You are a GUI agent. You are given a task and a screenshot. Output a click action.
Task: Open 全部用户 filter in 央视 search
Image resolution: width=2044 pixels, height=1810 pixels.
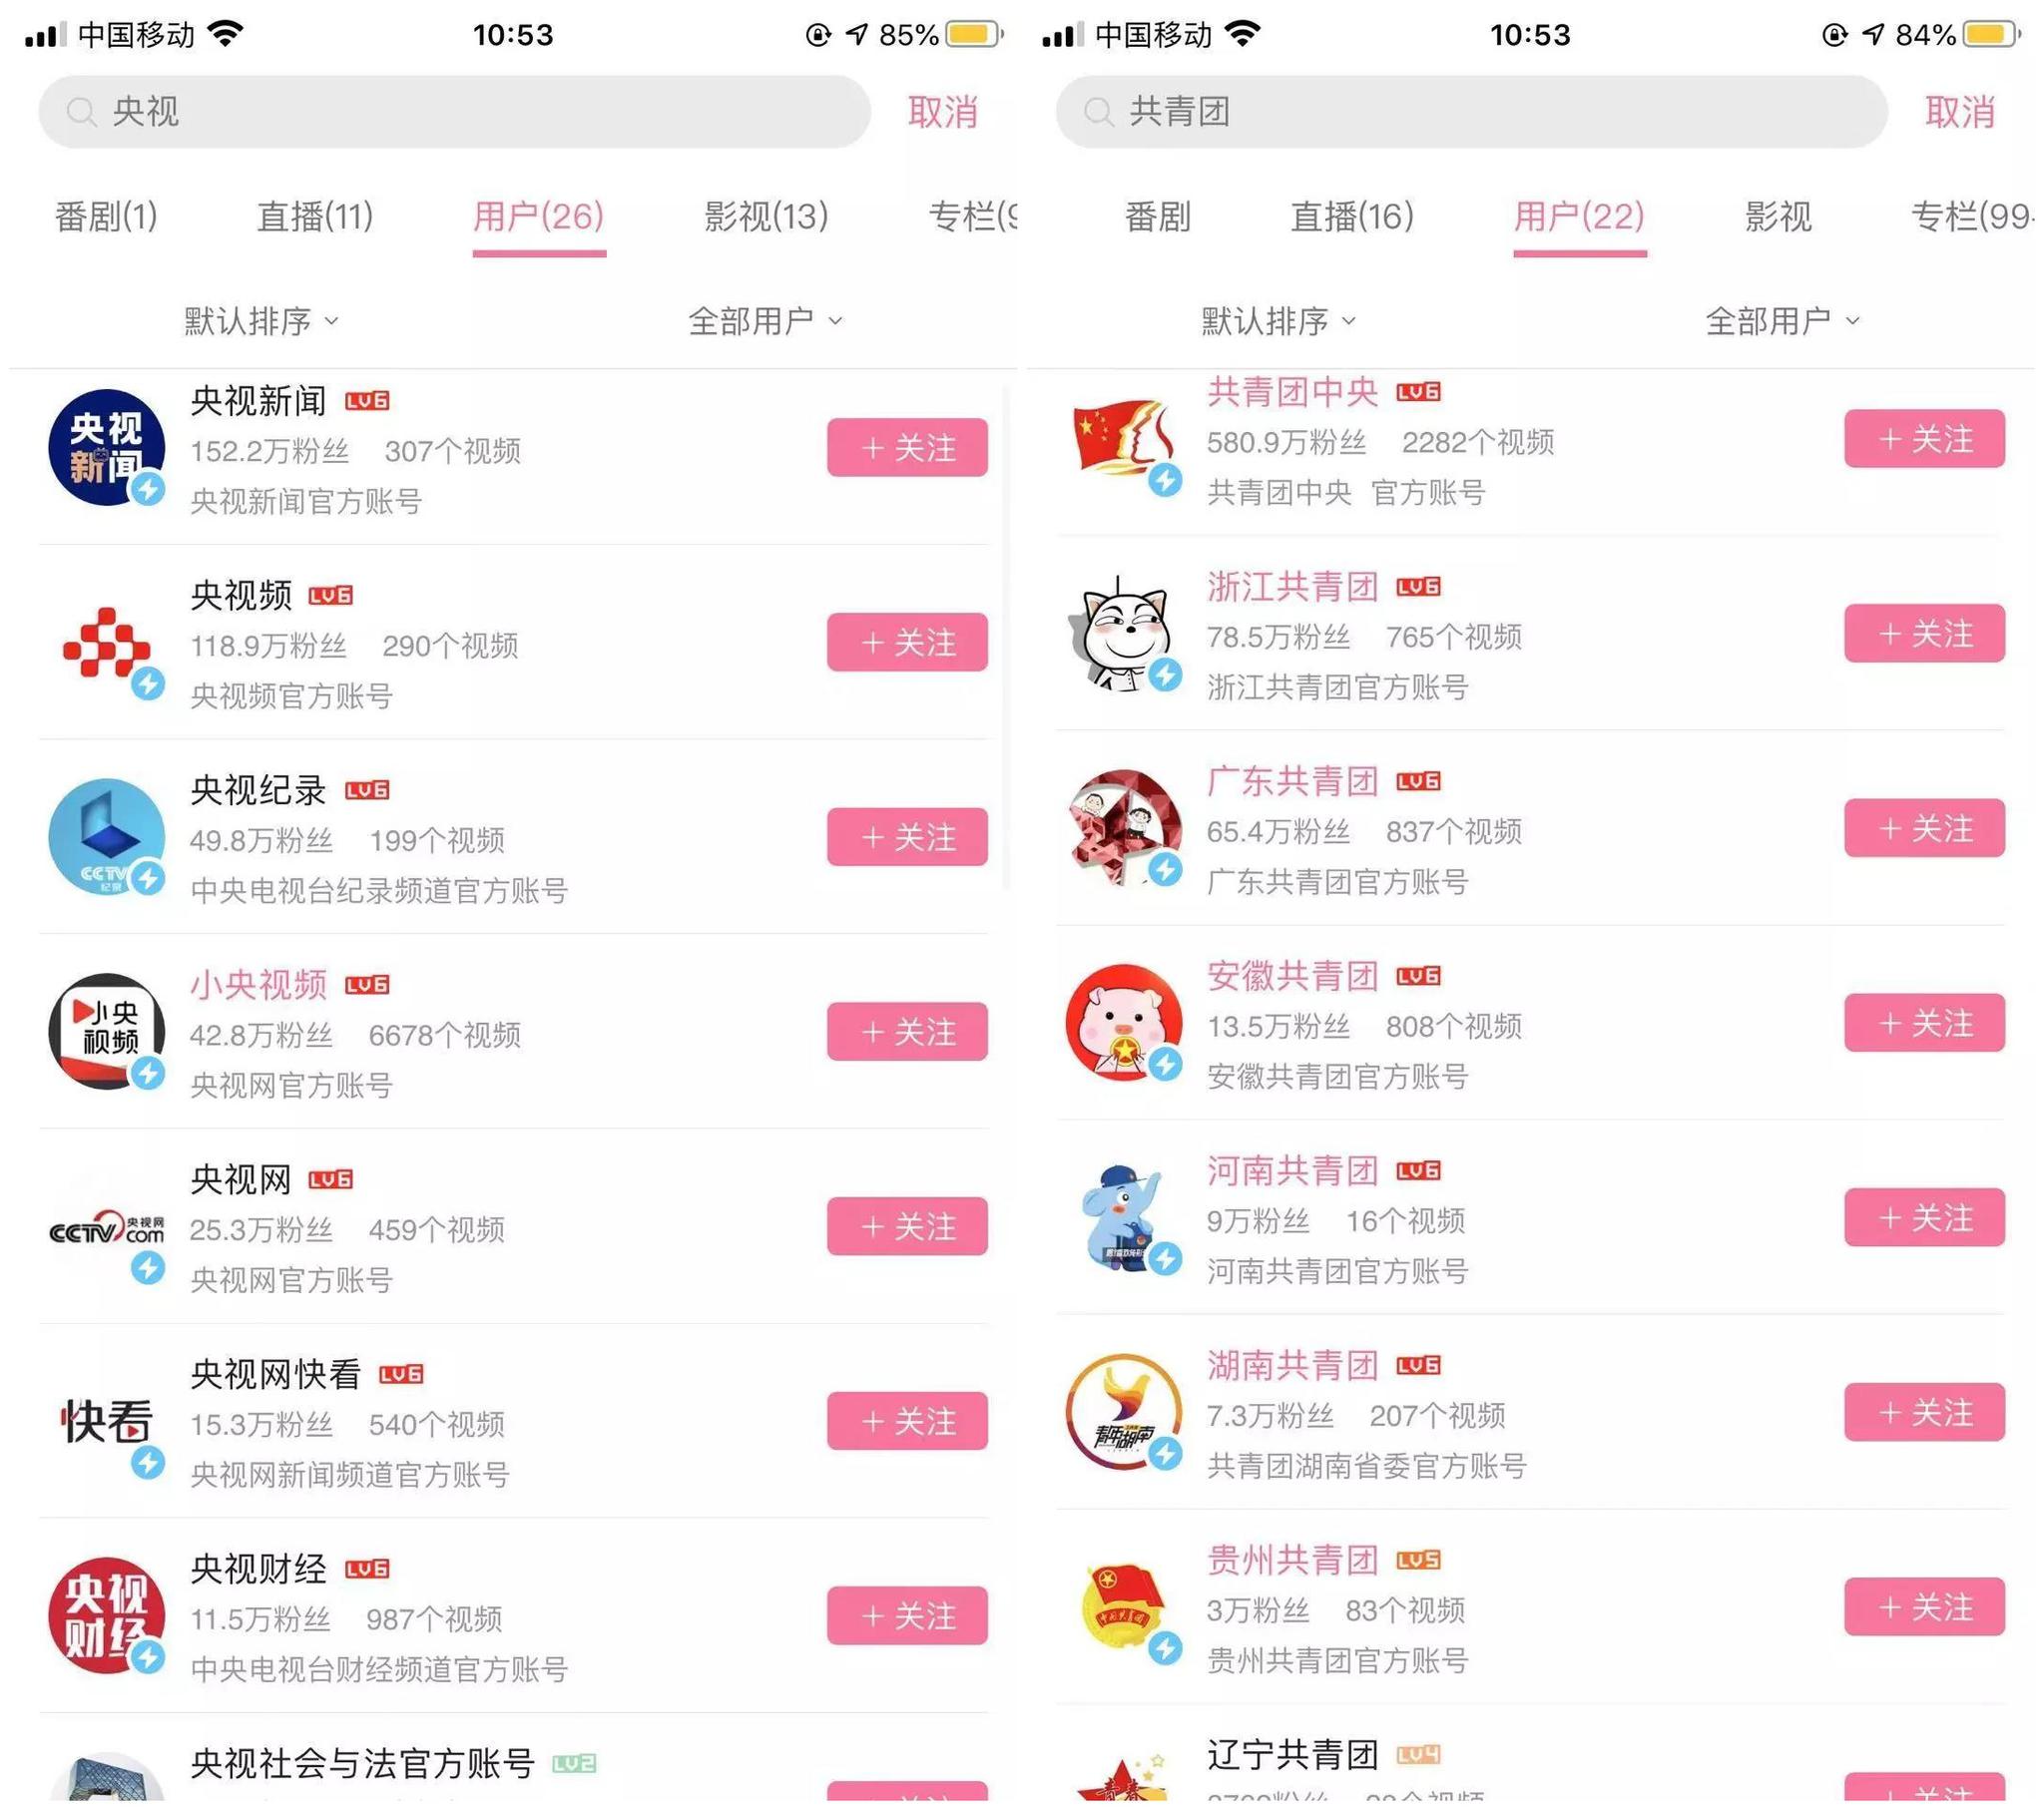(765, 321)
